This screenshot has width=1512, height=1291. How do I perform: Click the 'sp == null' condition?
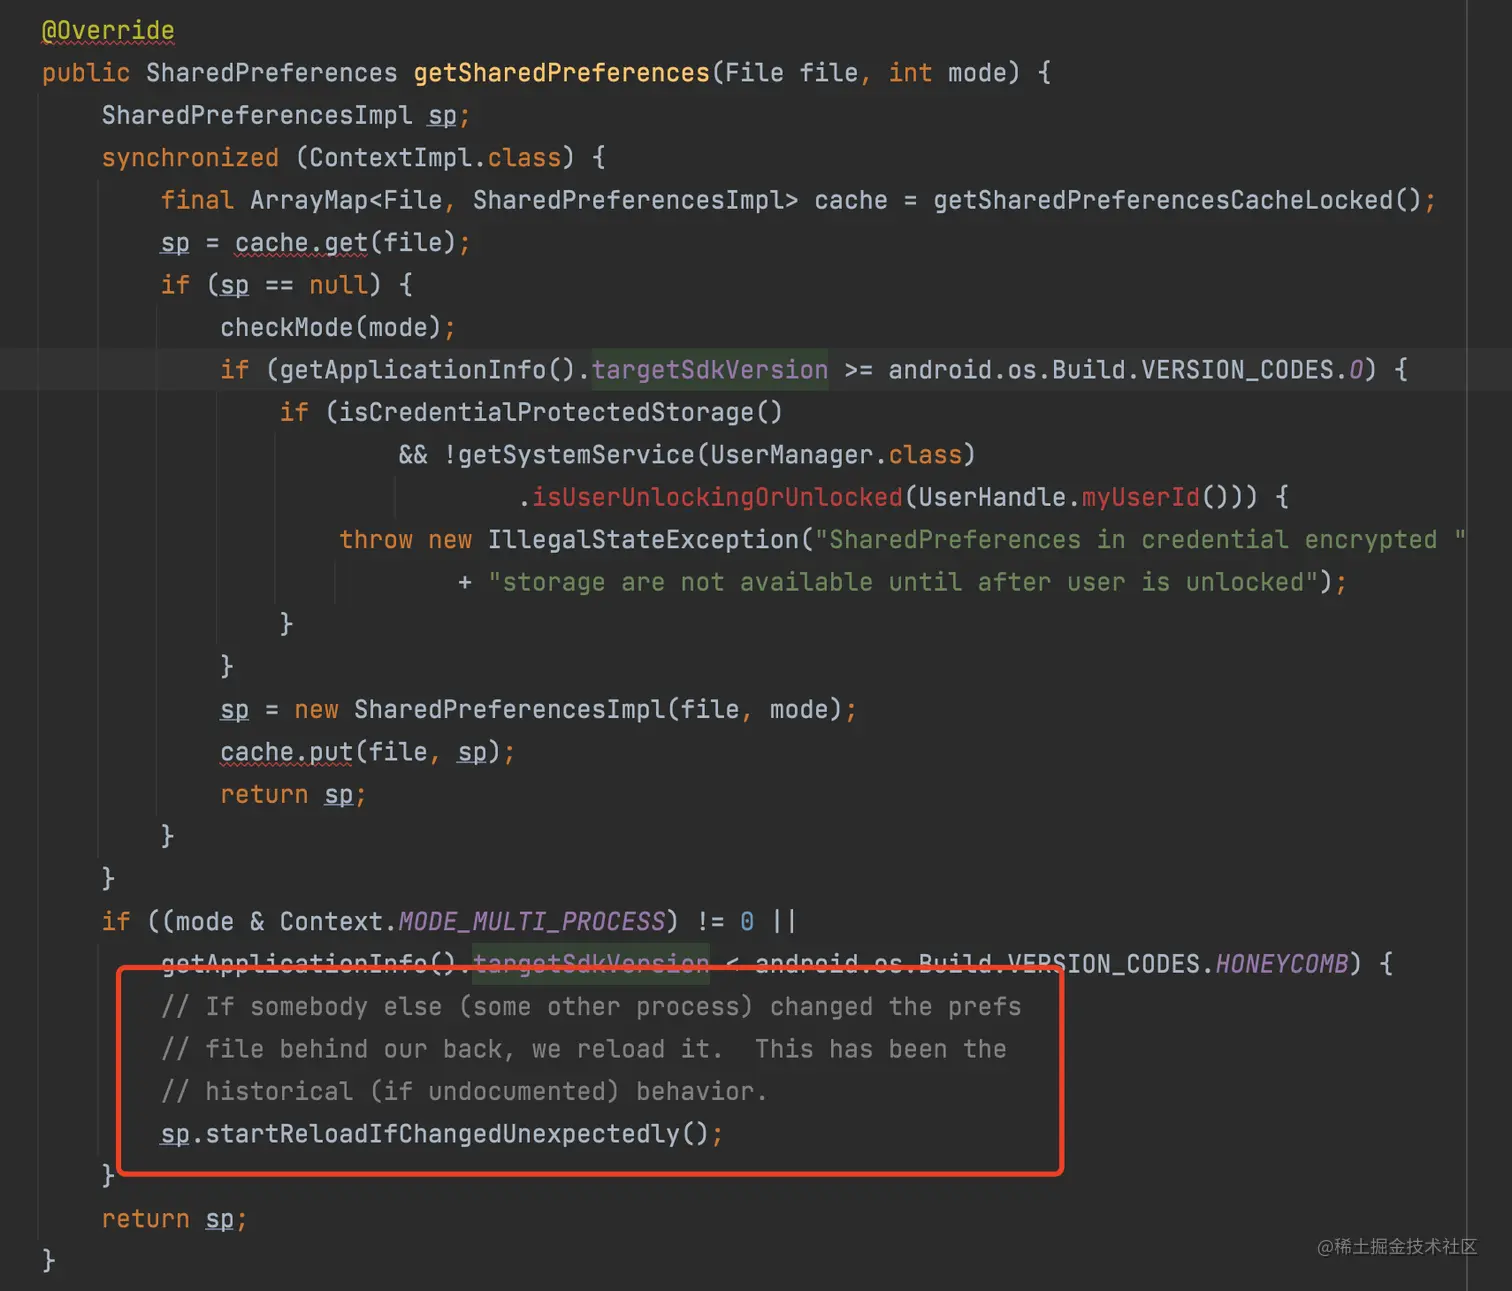pos(294,285)
